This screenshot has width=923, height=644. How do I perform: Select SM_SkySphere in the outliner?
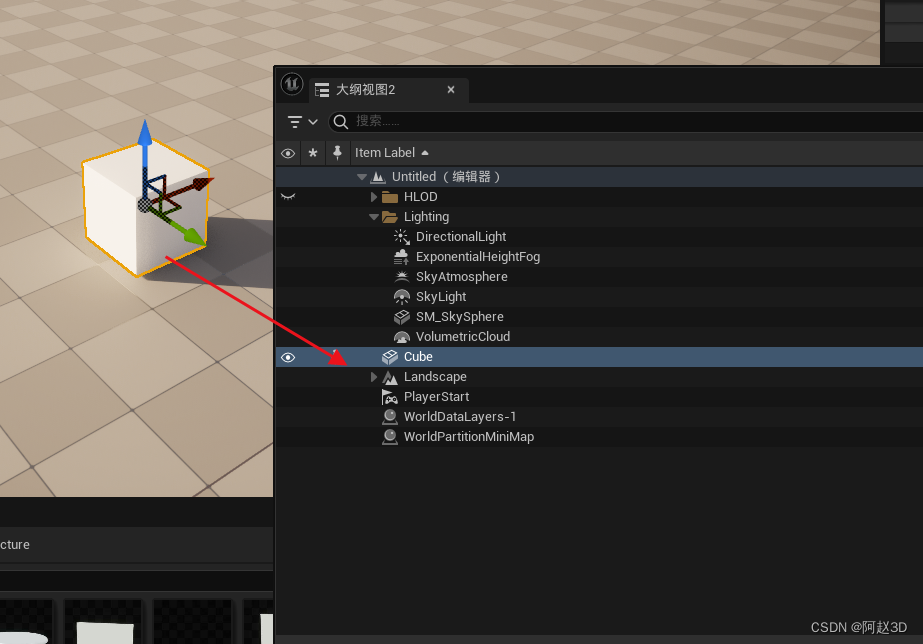click(x=460, y=317)
